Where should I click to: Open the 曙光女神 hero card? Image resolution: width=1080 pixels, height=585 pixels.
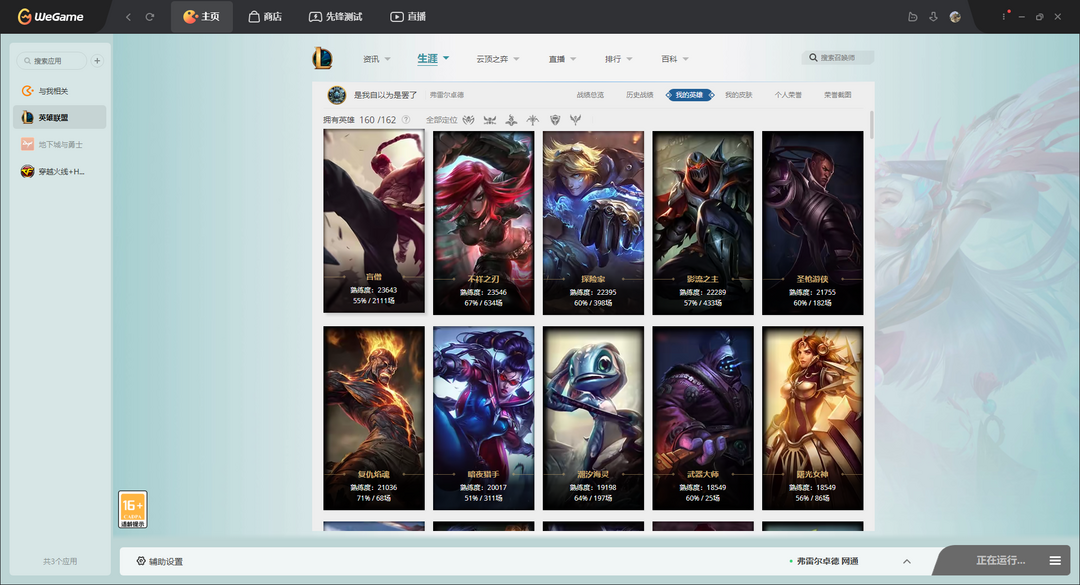click(x=813, y=418)
